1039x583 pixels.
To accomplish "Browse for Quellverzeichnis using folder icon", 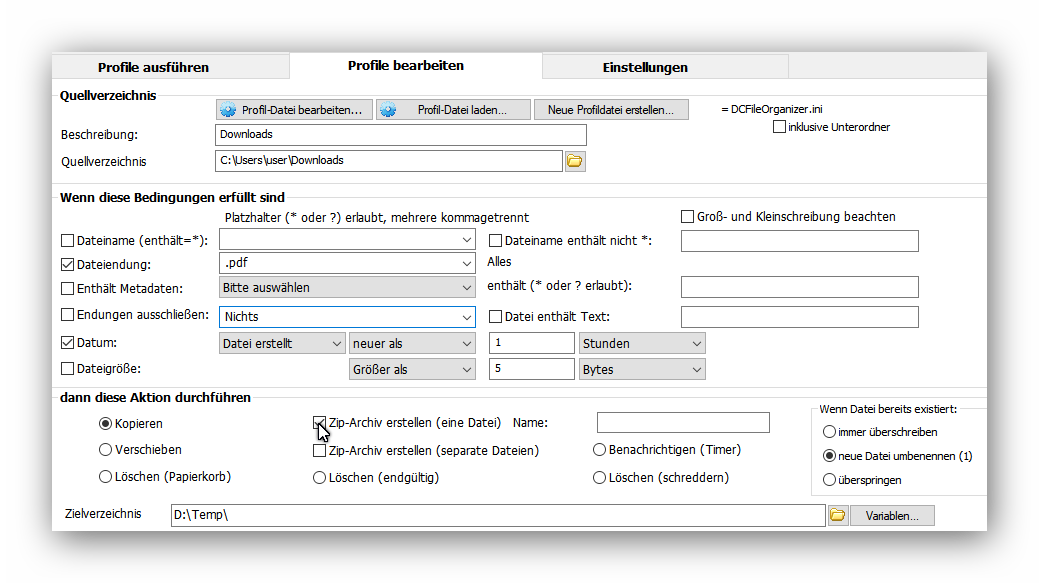I will (575, 161).
